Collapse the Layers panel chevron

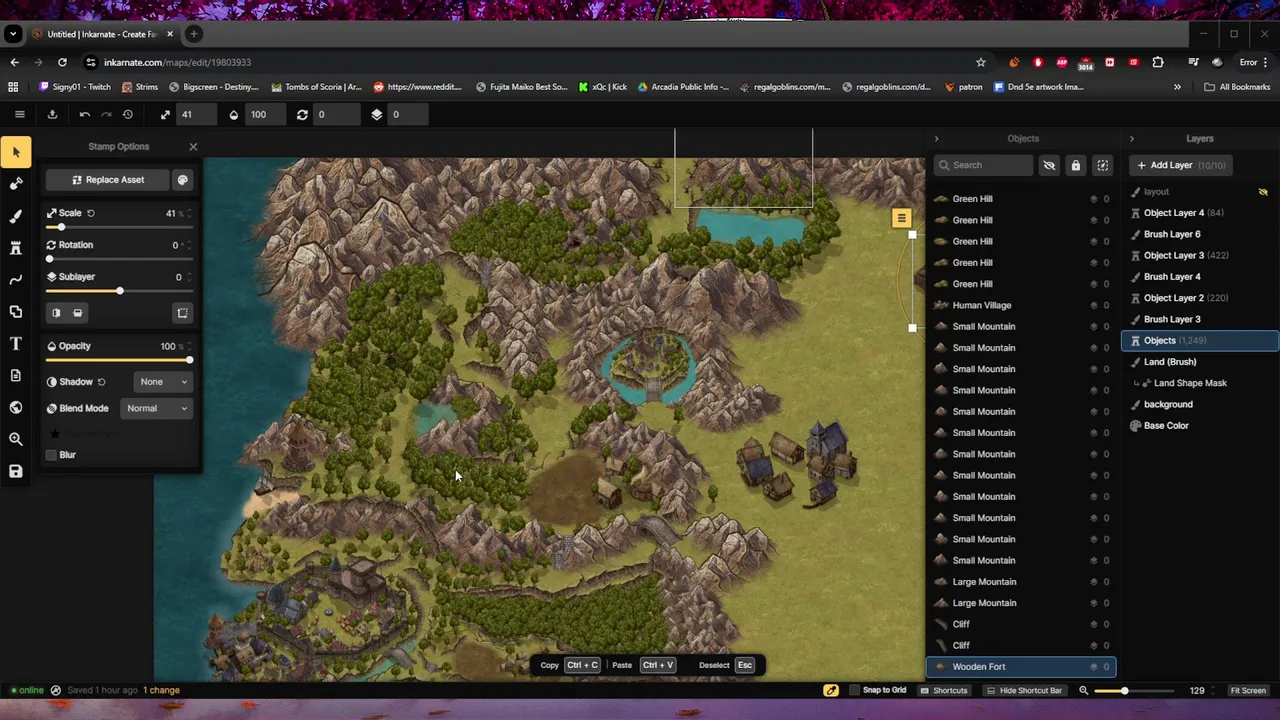click(1131, 139)
